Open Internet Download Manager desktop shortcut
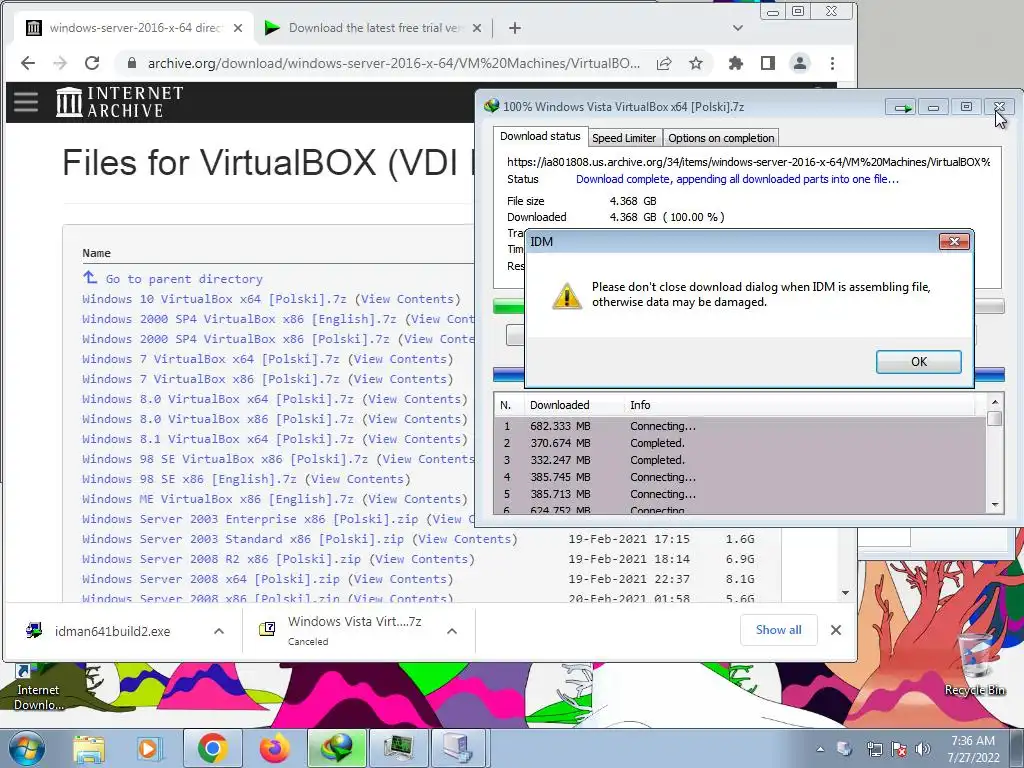 (38, 688)
